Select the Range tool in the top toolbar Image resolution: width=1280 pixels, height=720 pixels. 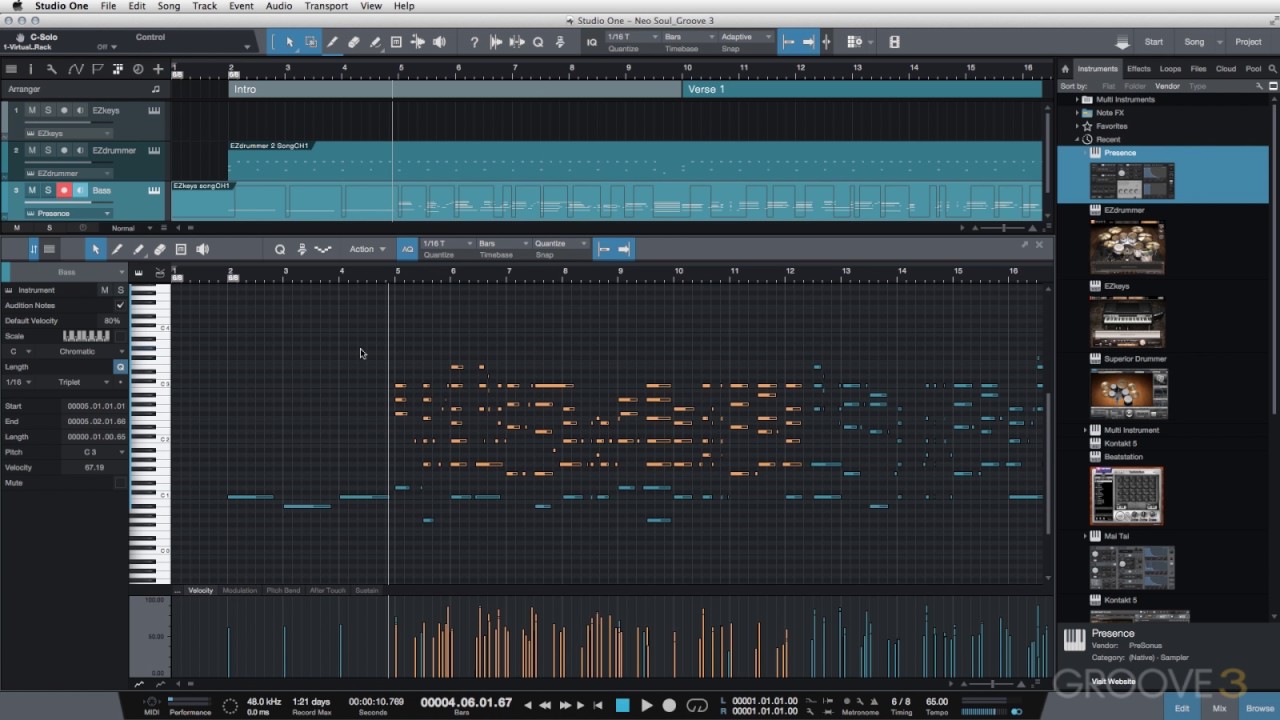[311, 42]
